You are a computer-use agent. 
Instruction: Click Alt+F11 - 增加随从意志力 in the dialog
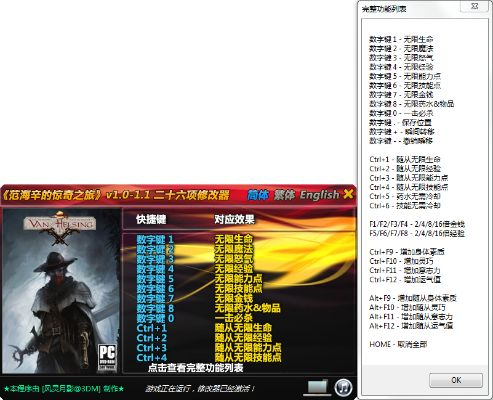411,316
